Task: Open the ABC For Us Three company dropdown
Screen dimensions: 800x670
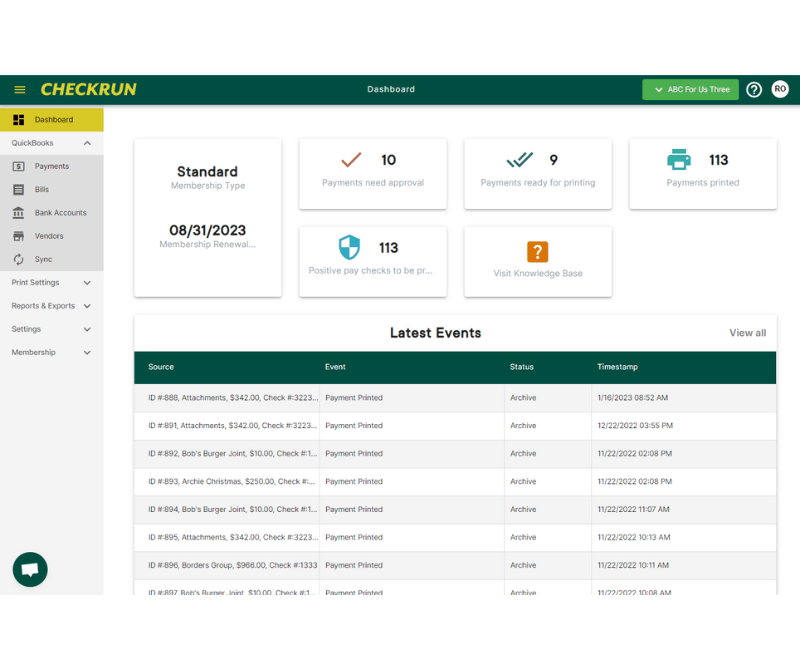Action: [x=690, y=89]
